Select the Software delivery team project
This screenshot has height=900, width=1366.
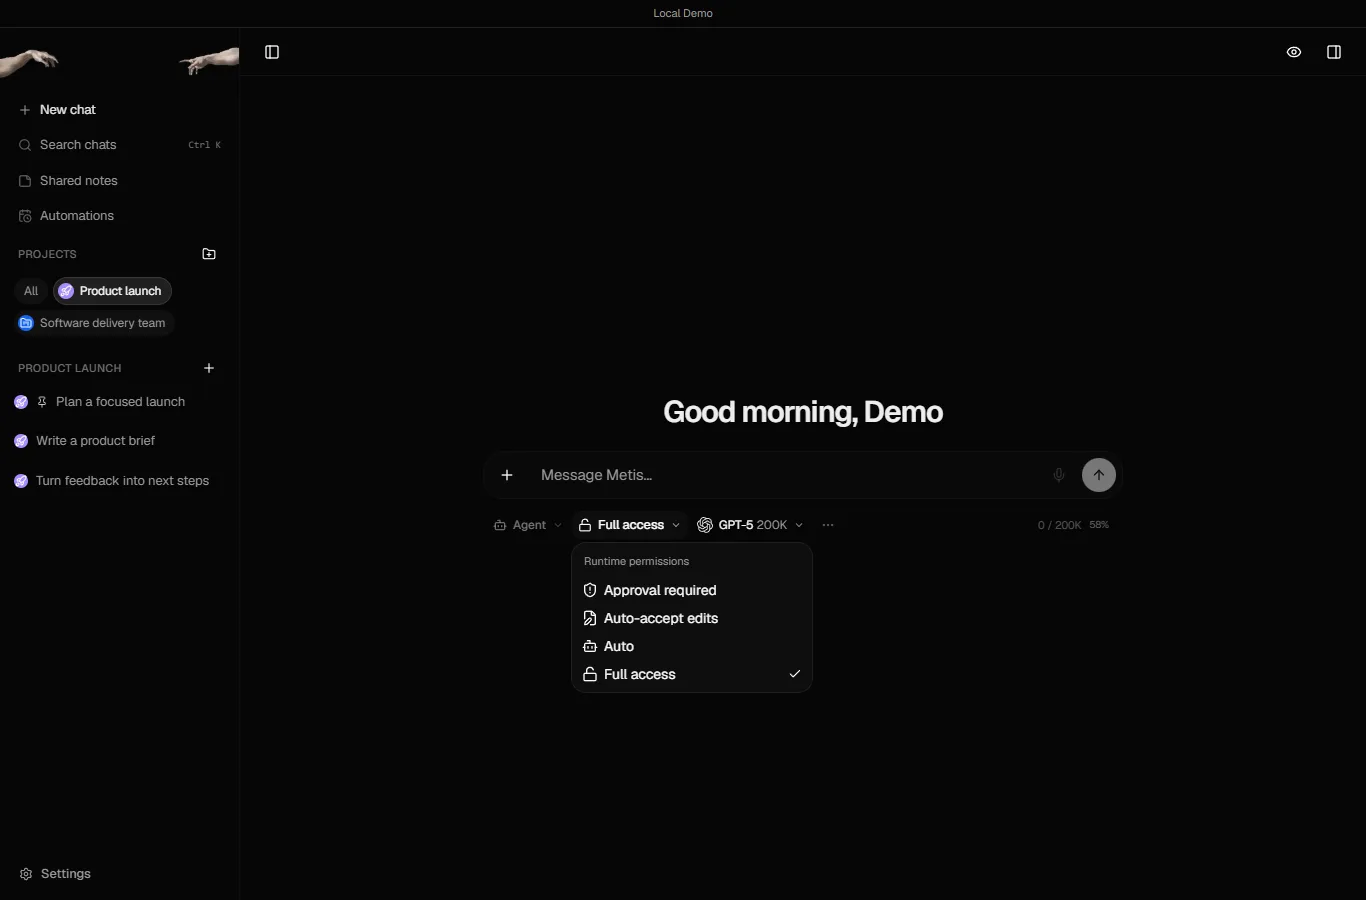[94, 323]
